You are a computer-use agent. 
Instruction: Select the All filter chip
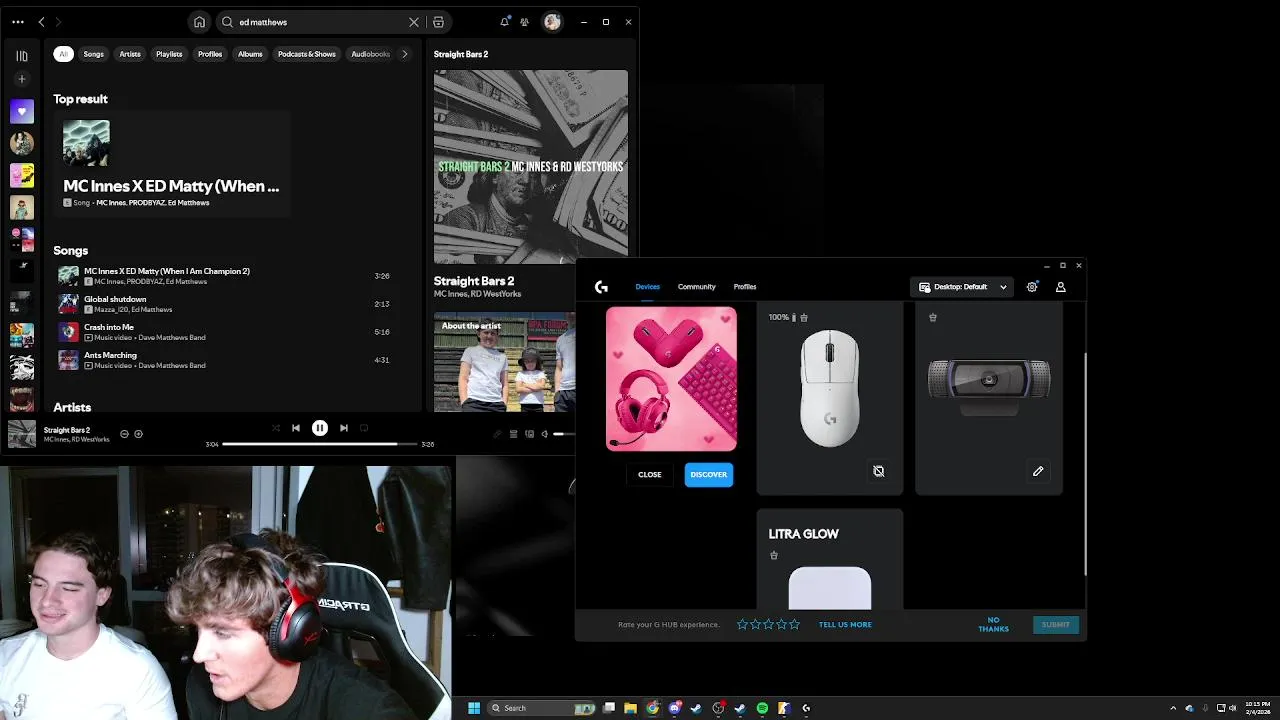63,54
